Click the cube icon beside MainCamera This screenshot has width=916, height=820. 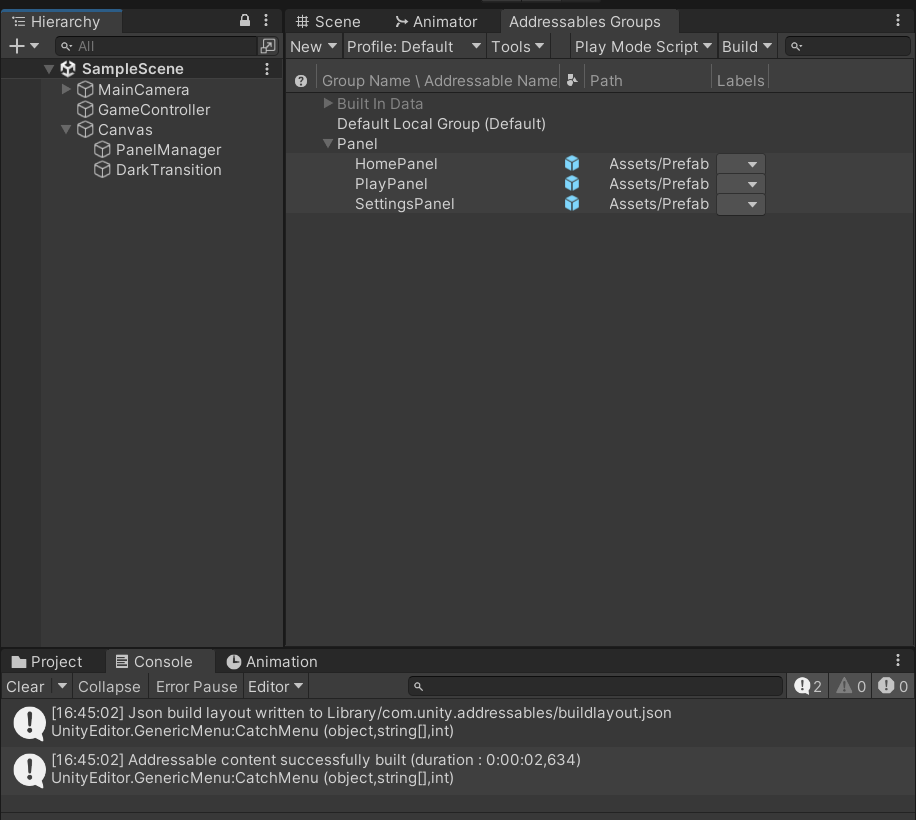click(85, 89)
